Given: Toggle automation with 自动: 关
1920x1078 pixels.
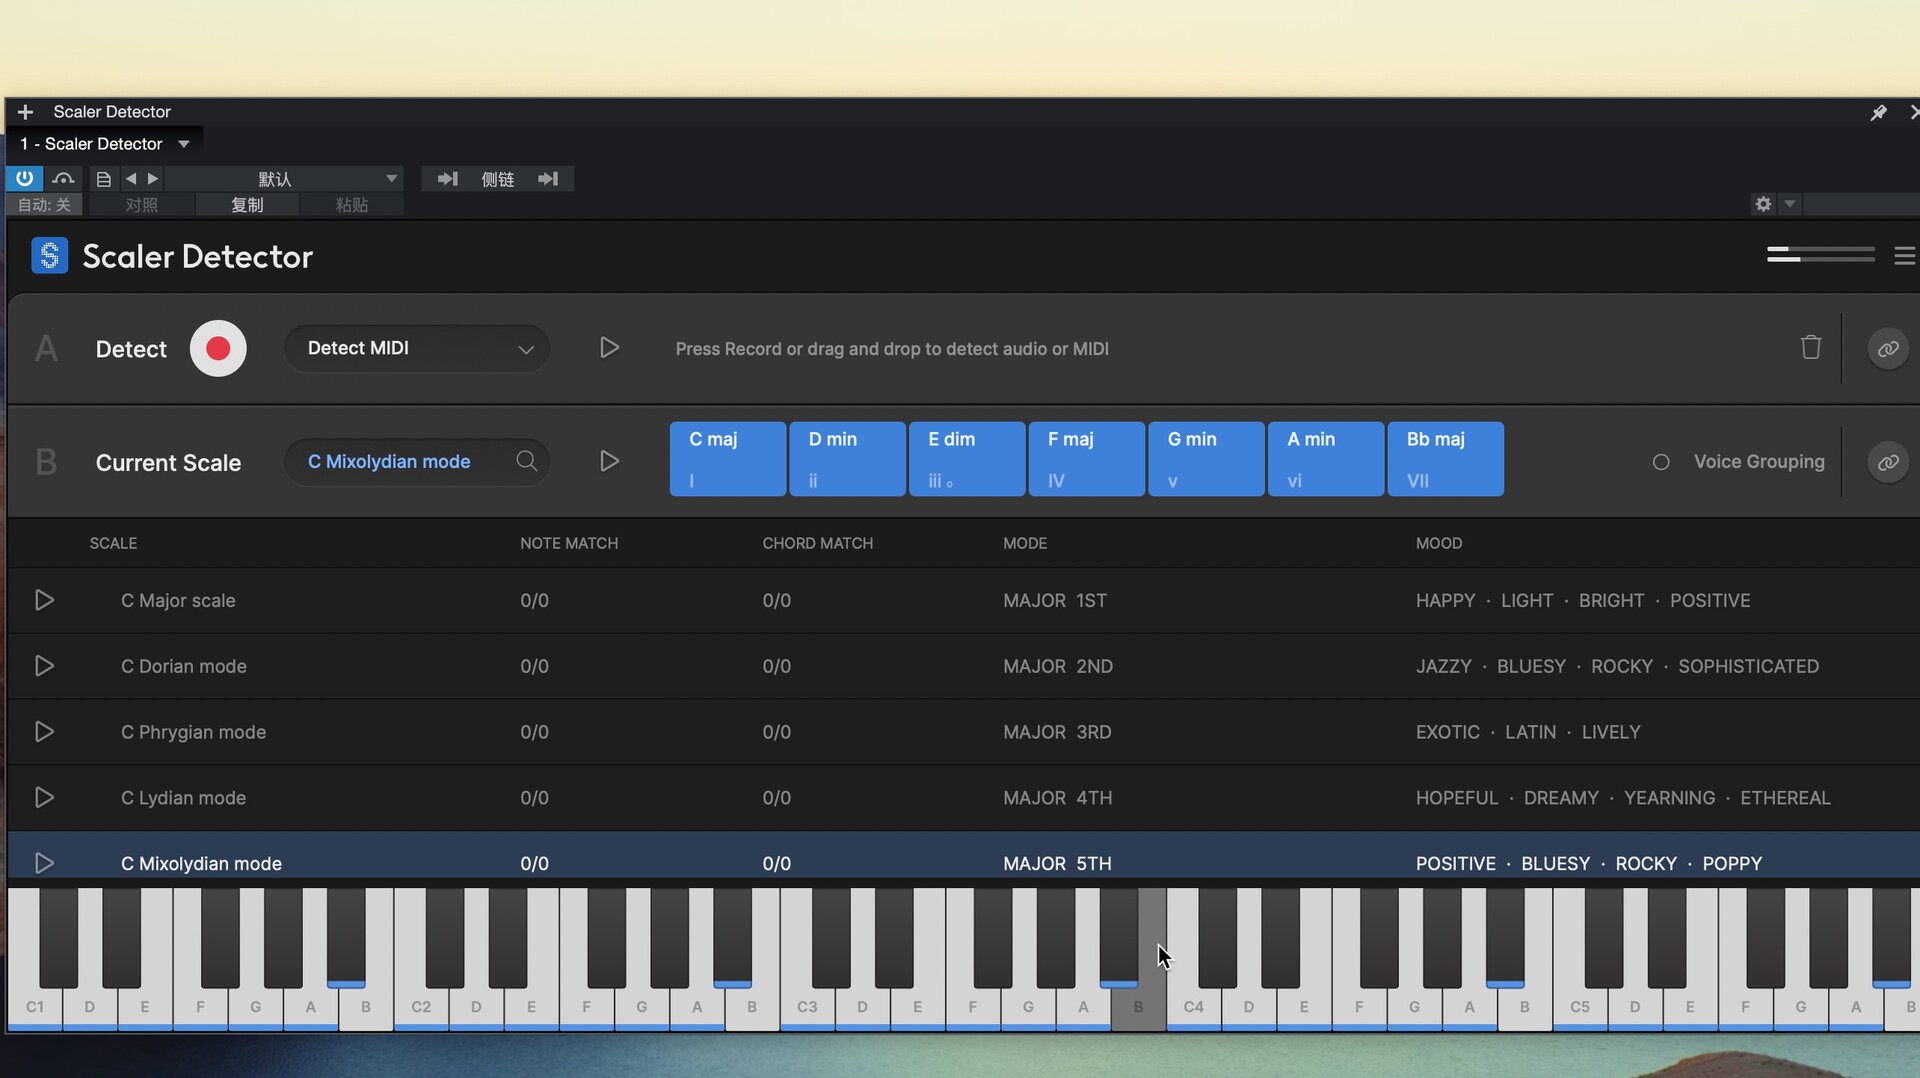Looking at the screenshot, I should click(x=44, y=204).
